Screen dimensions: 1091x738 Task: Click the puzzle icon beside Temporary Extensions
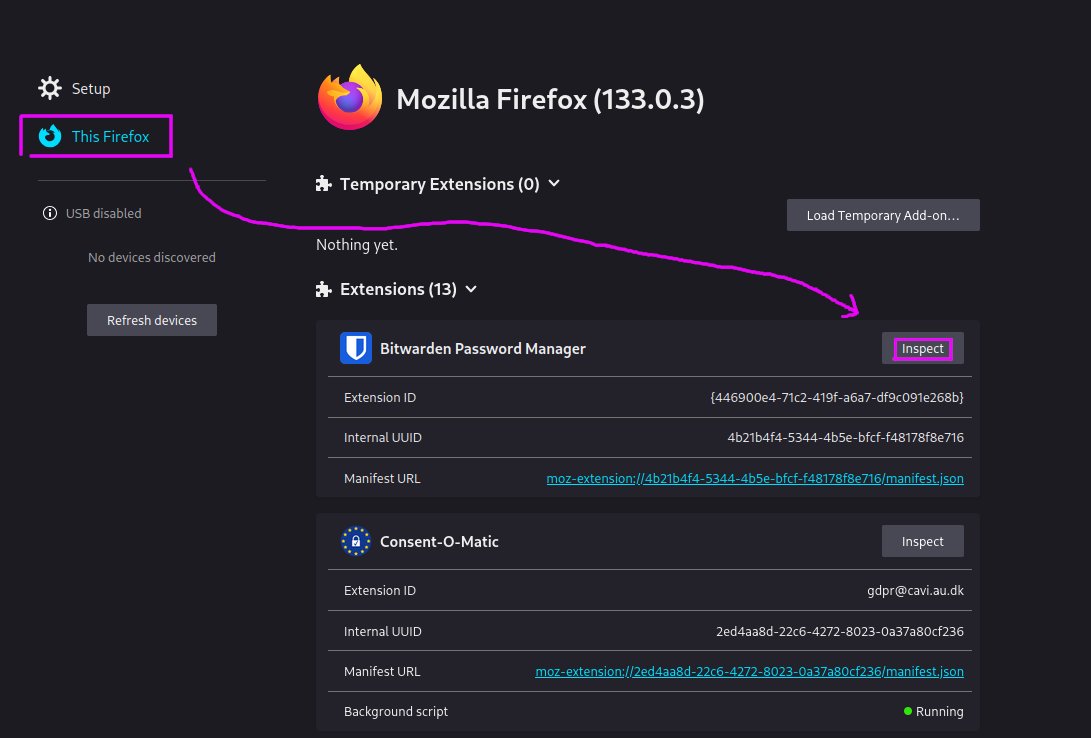[323, 183]
